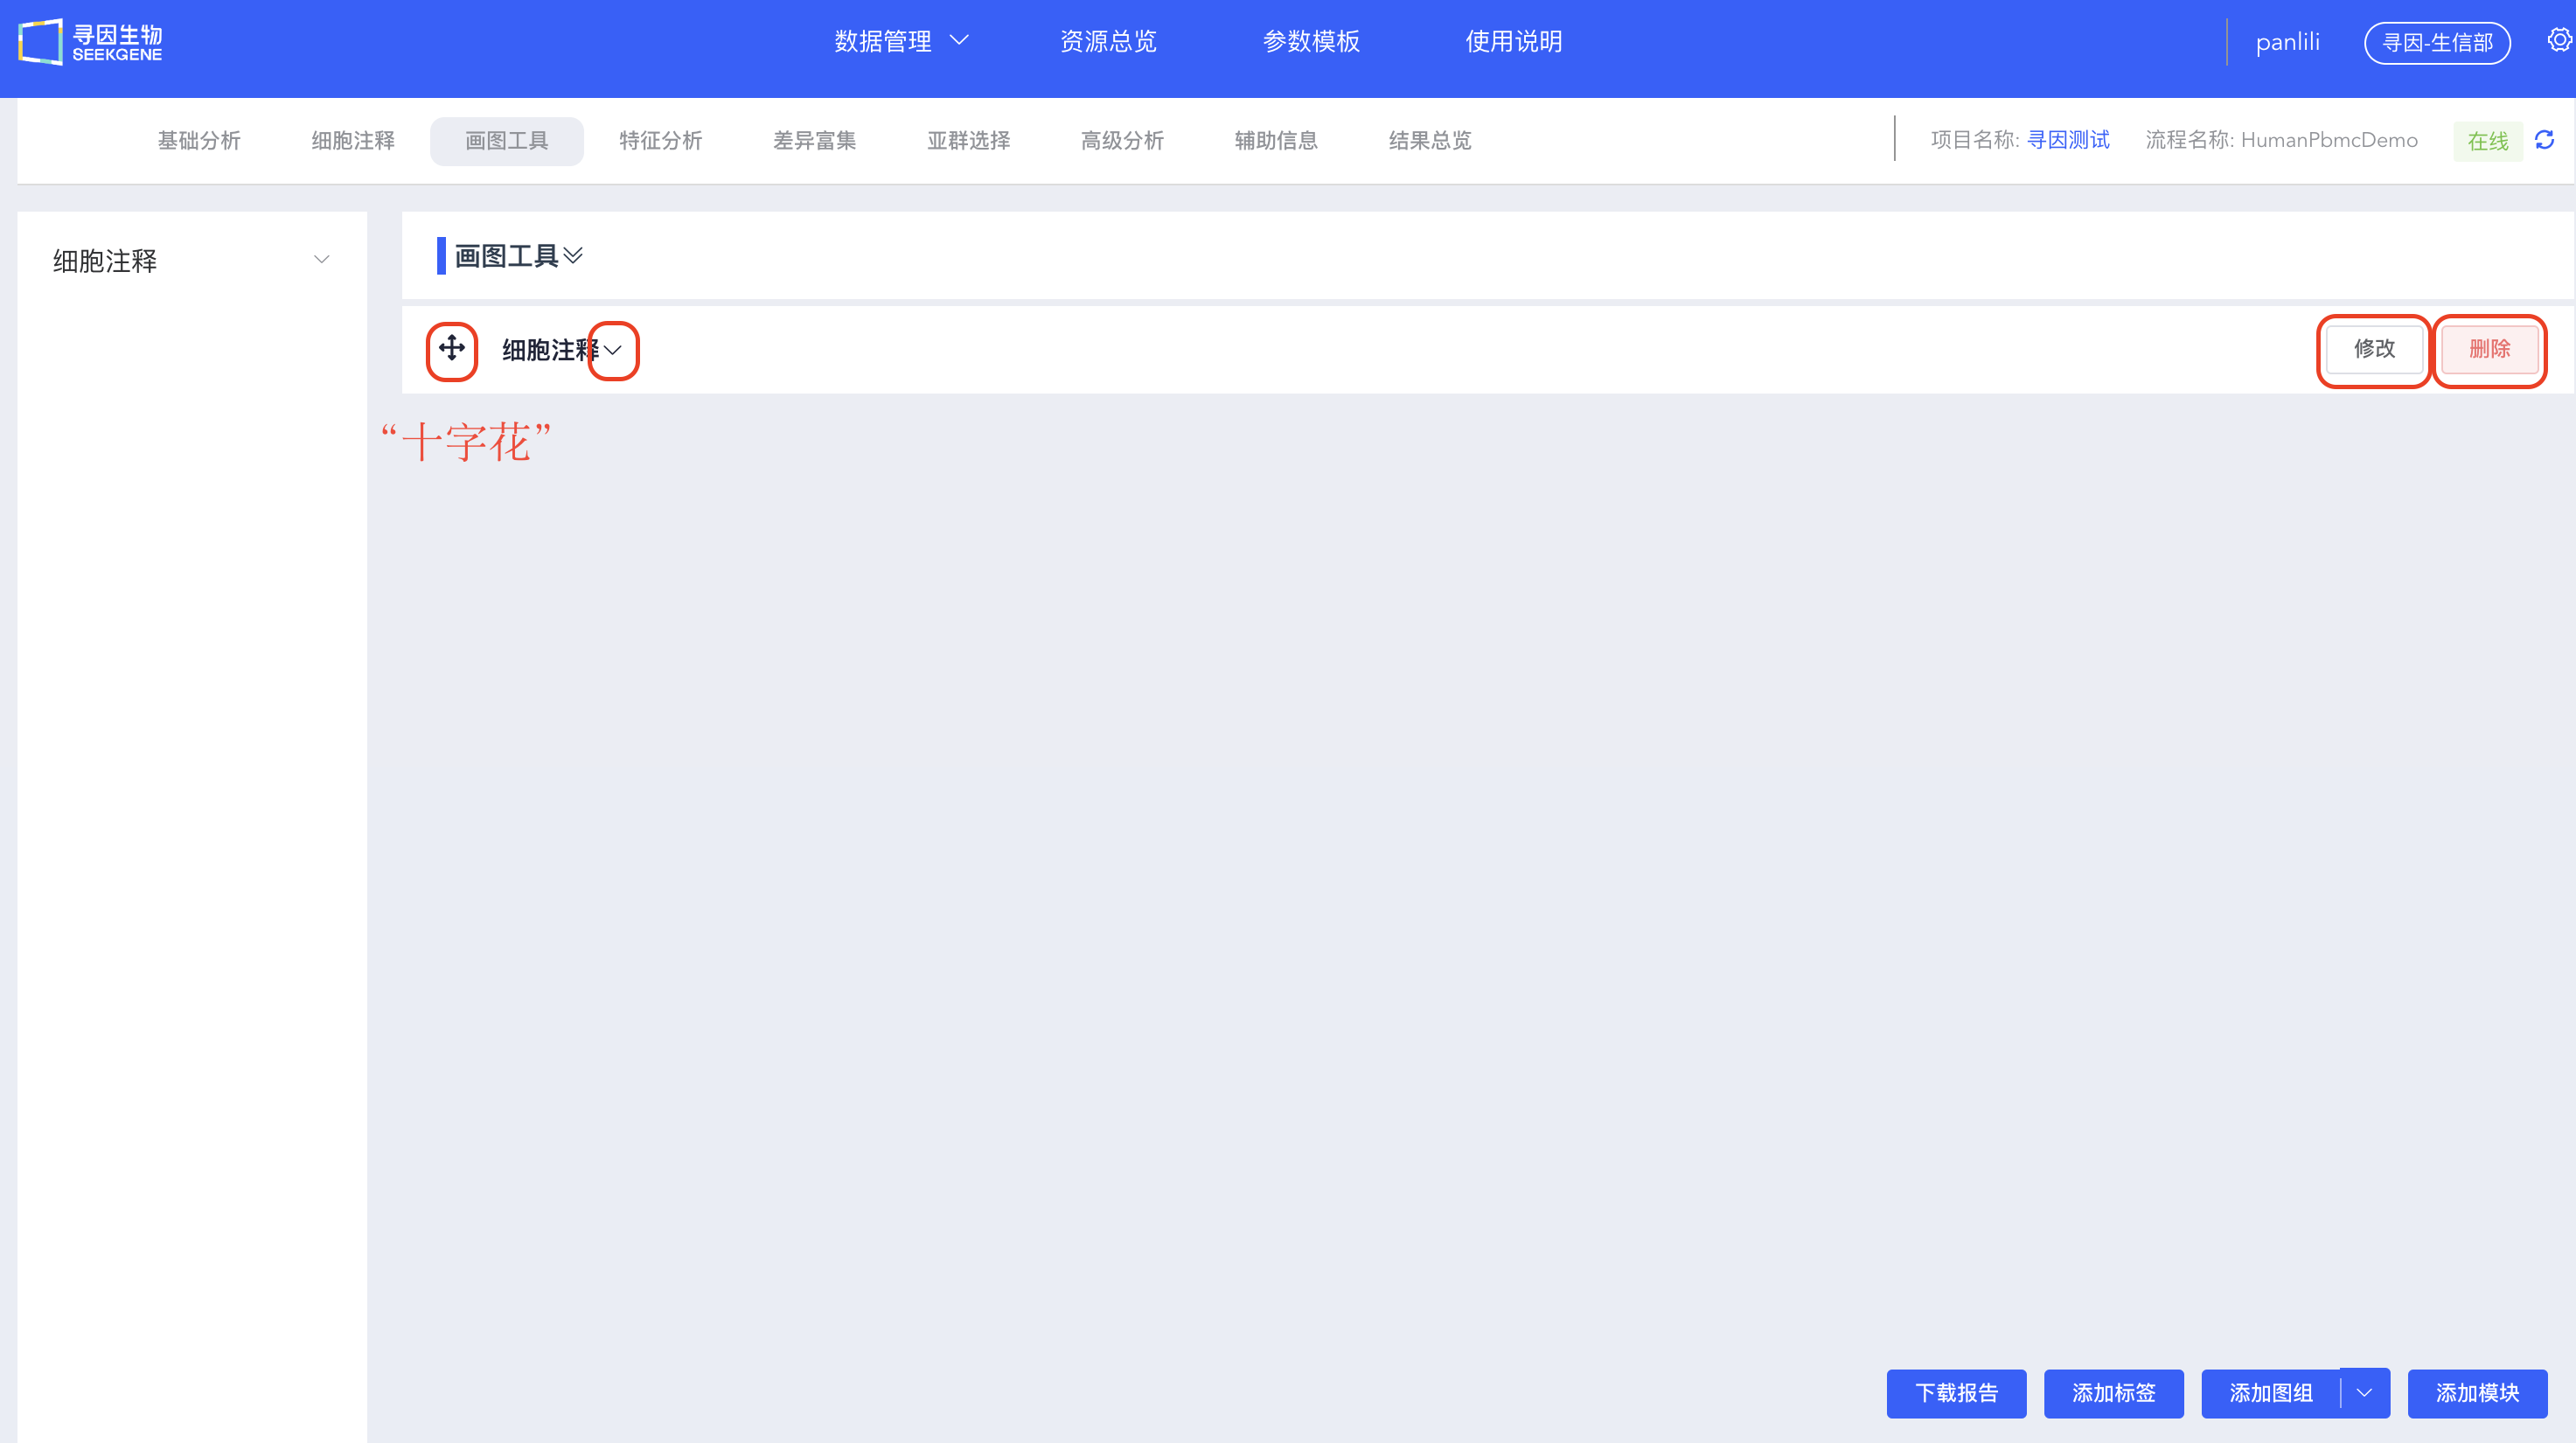This screenshot has width=2576, height=1443.
Task: Open the 资源总览 menu
Action: (x=1108, y=41)
